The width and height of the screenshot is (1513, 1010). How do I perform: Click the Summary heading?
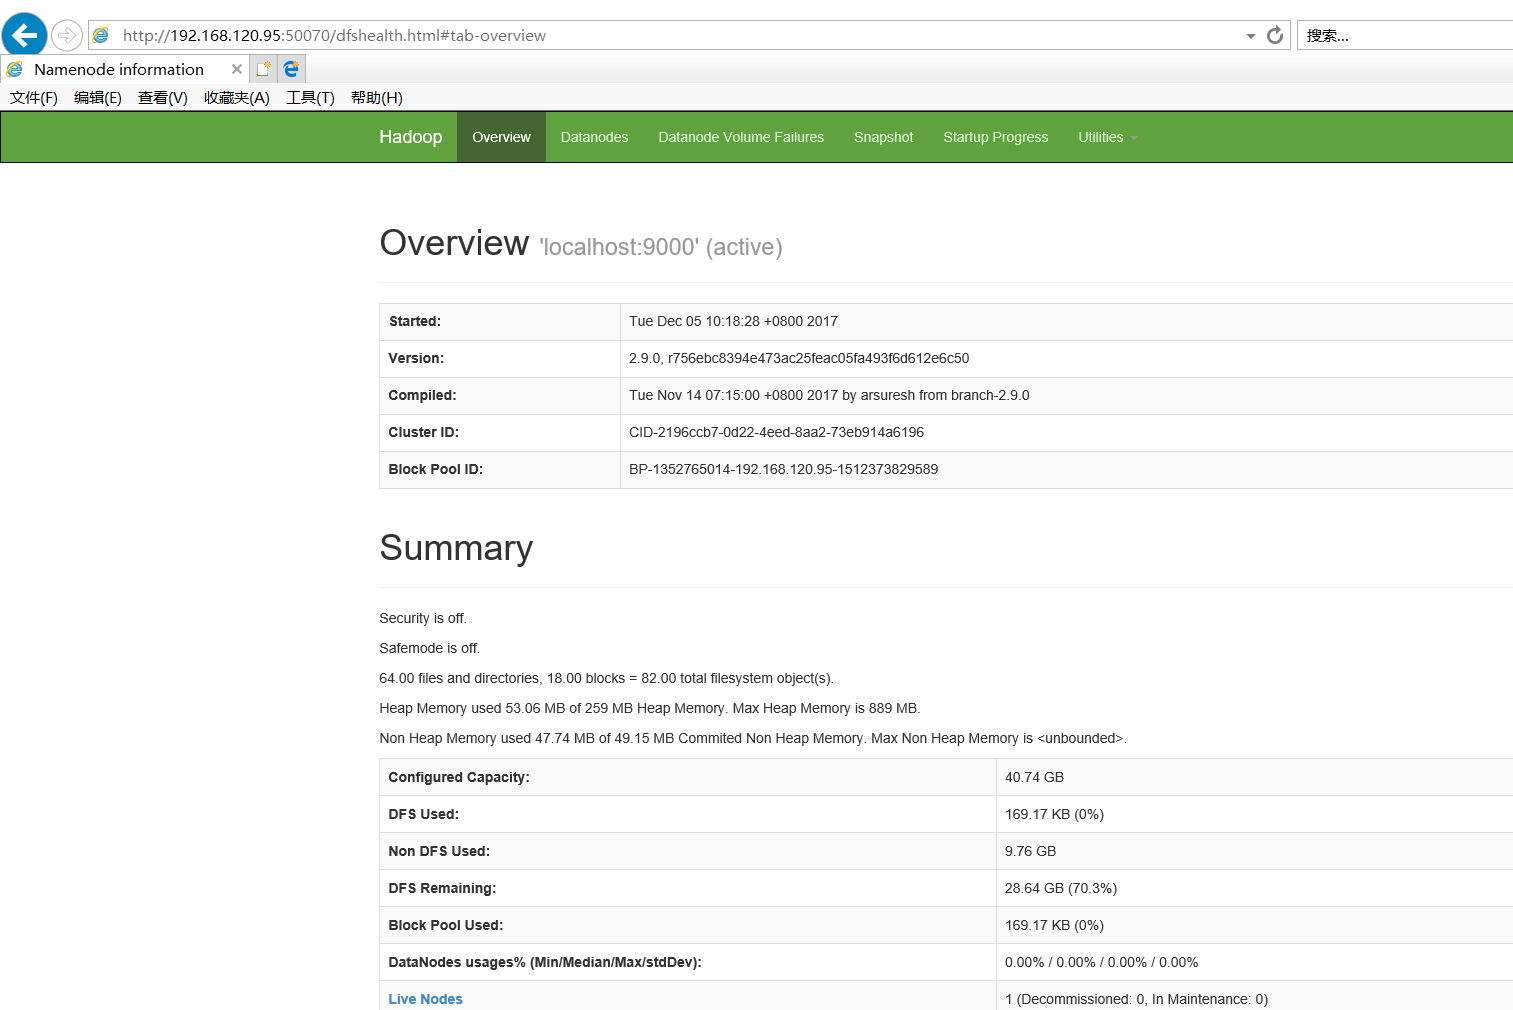click(456, 548)
